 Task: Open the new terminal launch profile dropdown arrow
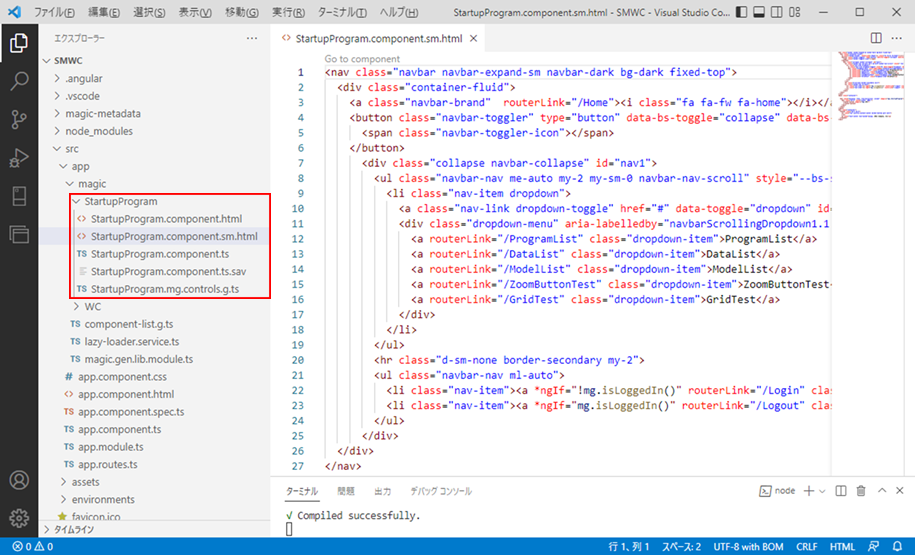[x=823, y=491]
